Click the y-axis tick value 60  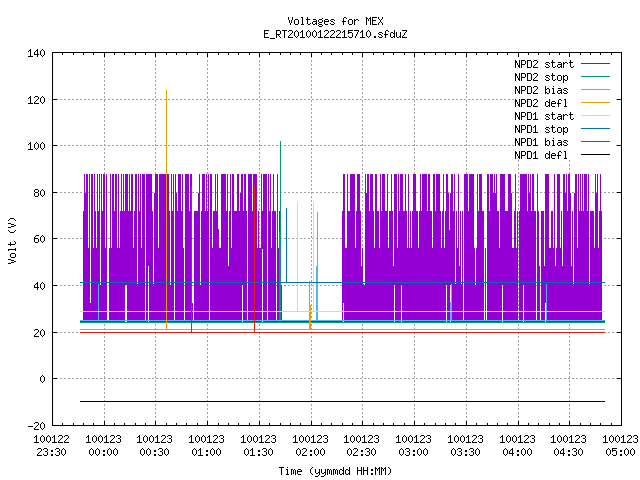pyautogui.click(x=39, y=239)
